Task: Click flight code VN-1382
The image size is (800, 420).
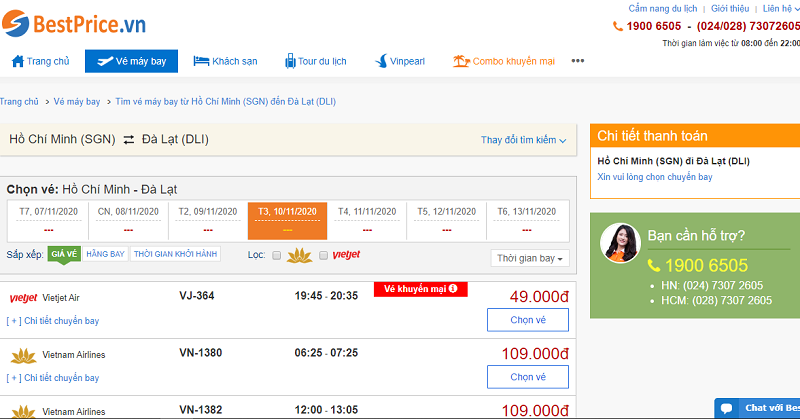Action: click(x=201, y=410)
